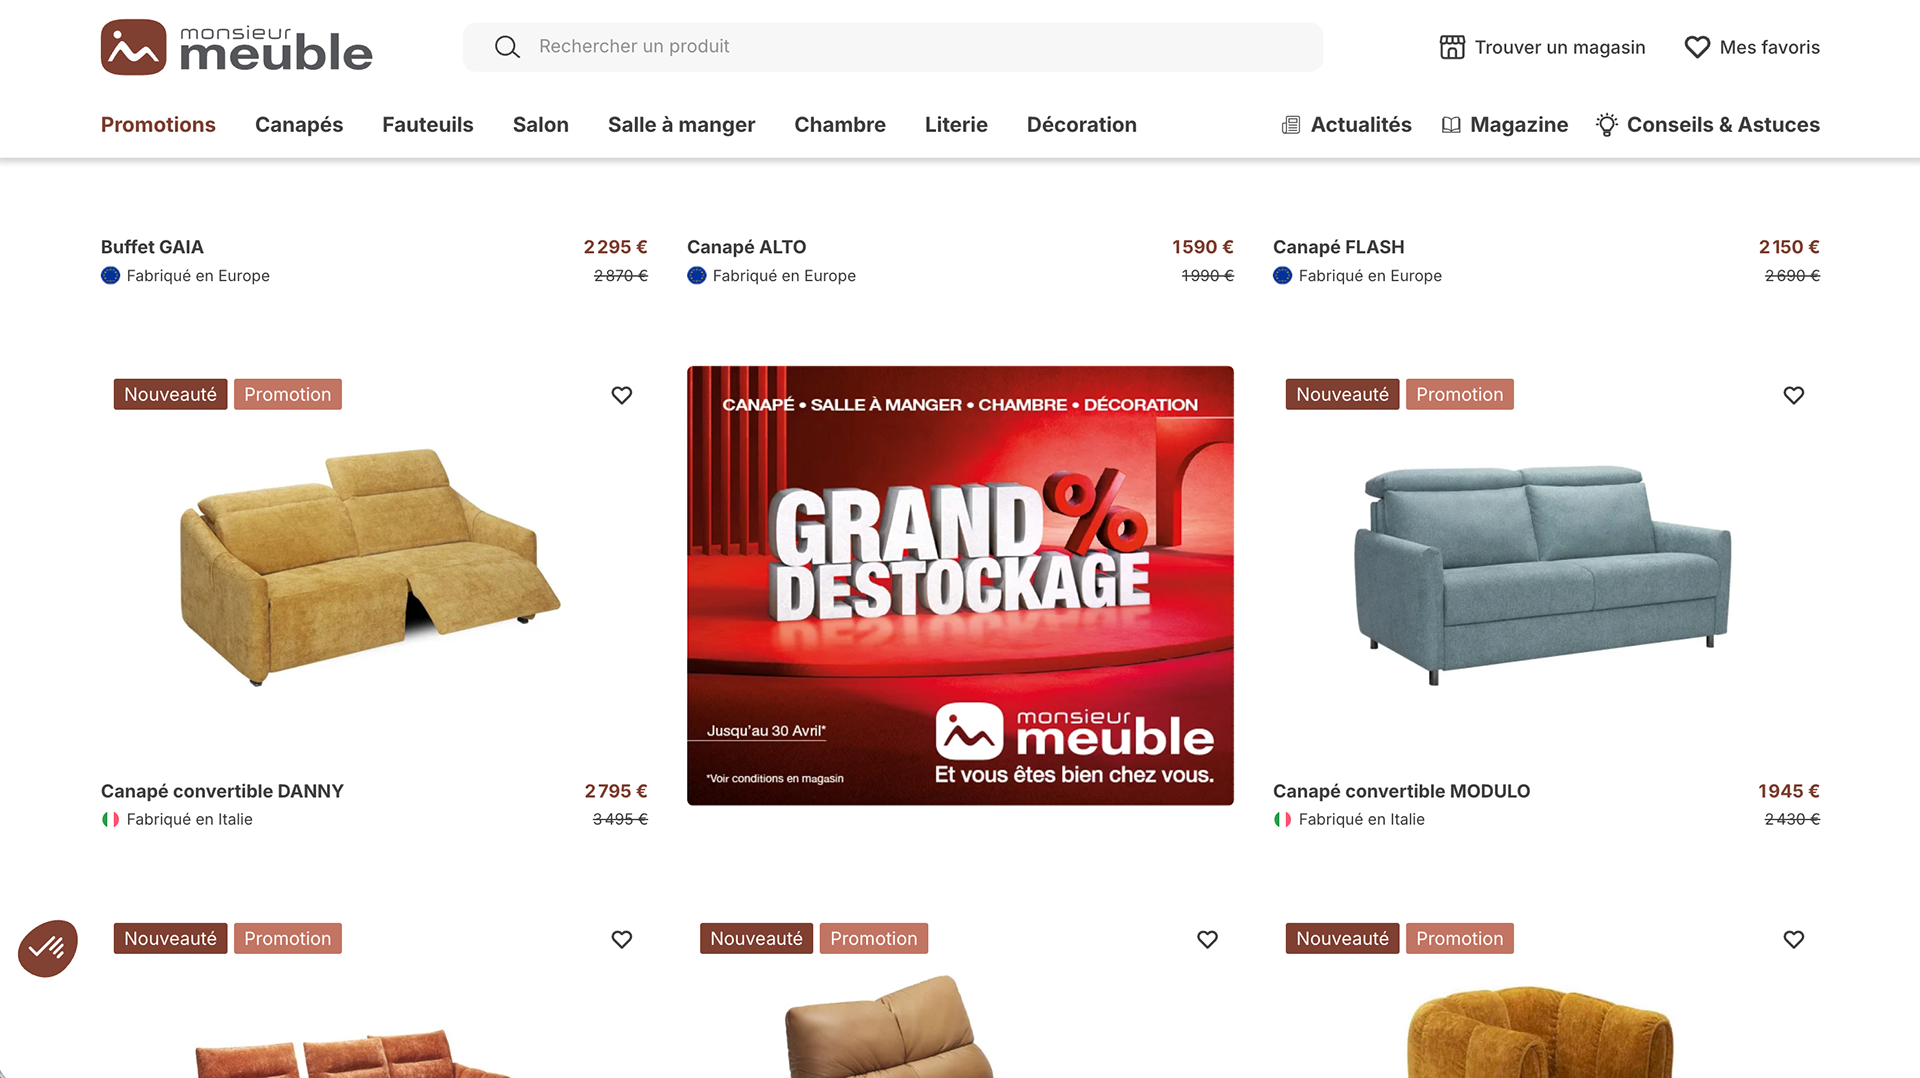Click the round checkmark widget button

click(x=47, y=947)
